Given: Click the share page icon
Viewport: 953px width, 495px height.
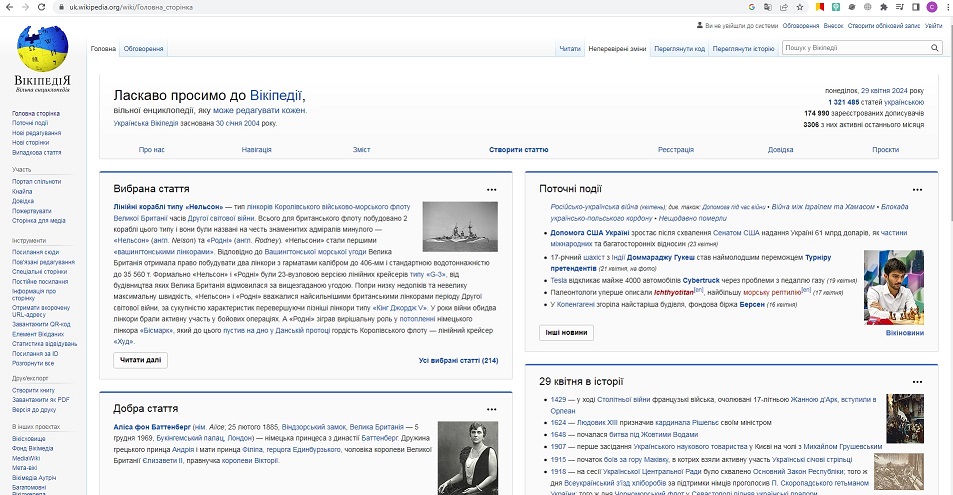Looking at the screenshot, I should click(x=784, y=7).
